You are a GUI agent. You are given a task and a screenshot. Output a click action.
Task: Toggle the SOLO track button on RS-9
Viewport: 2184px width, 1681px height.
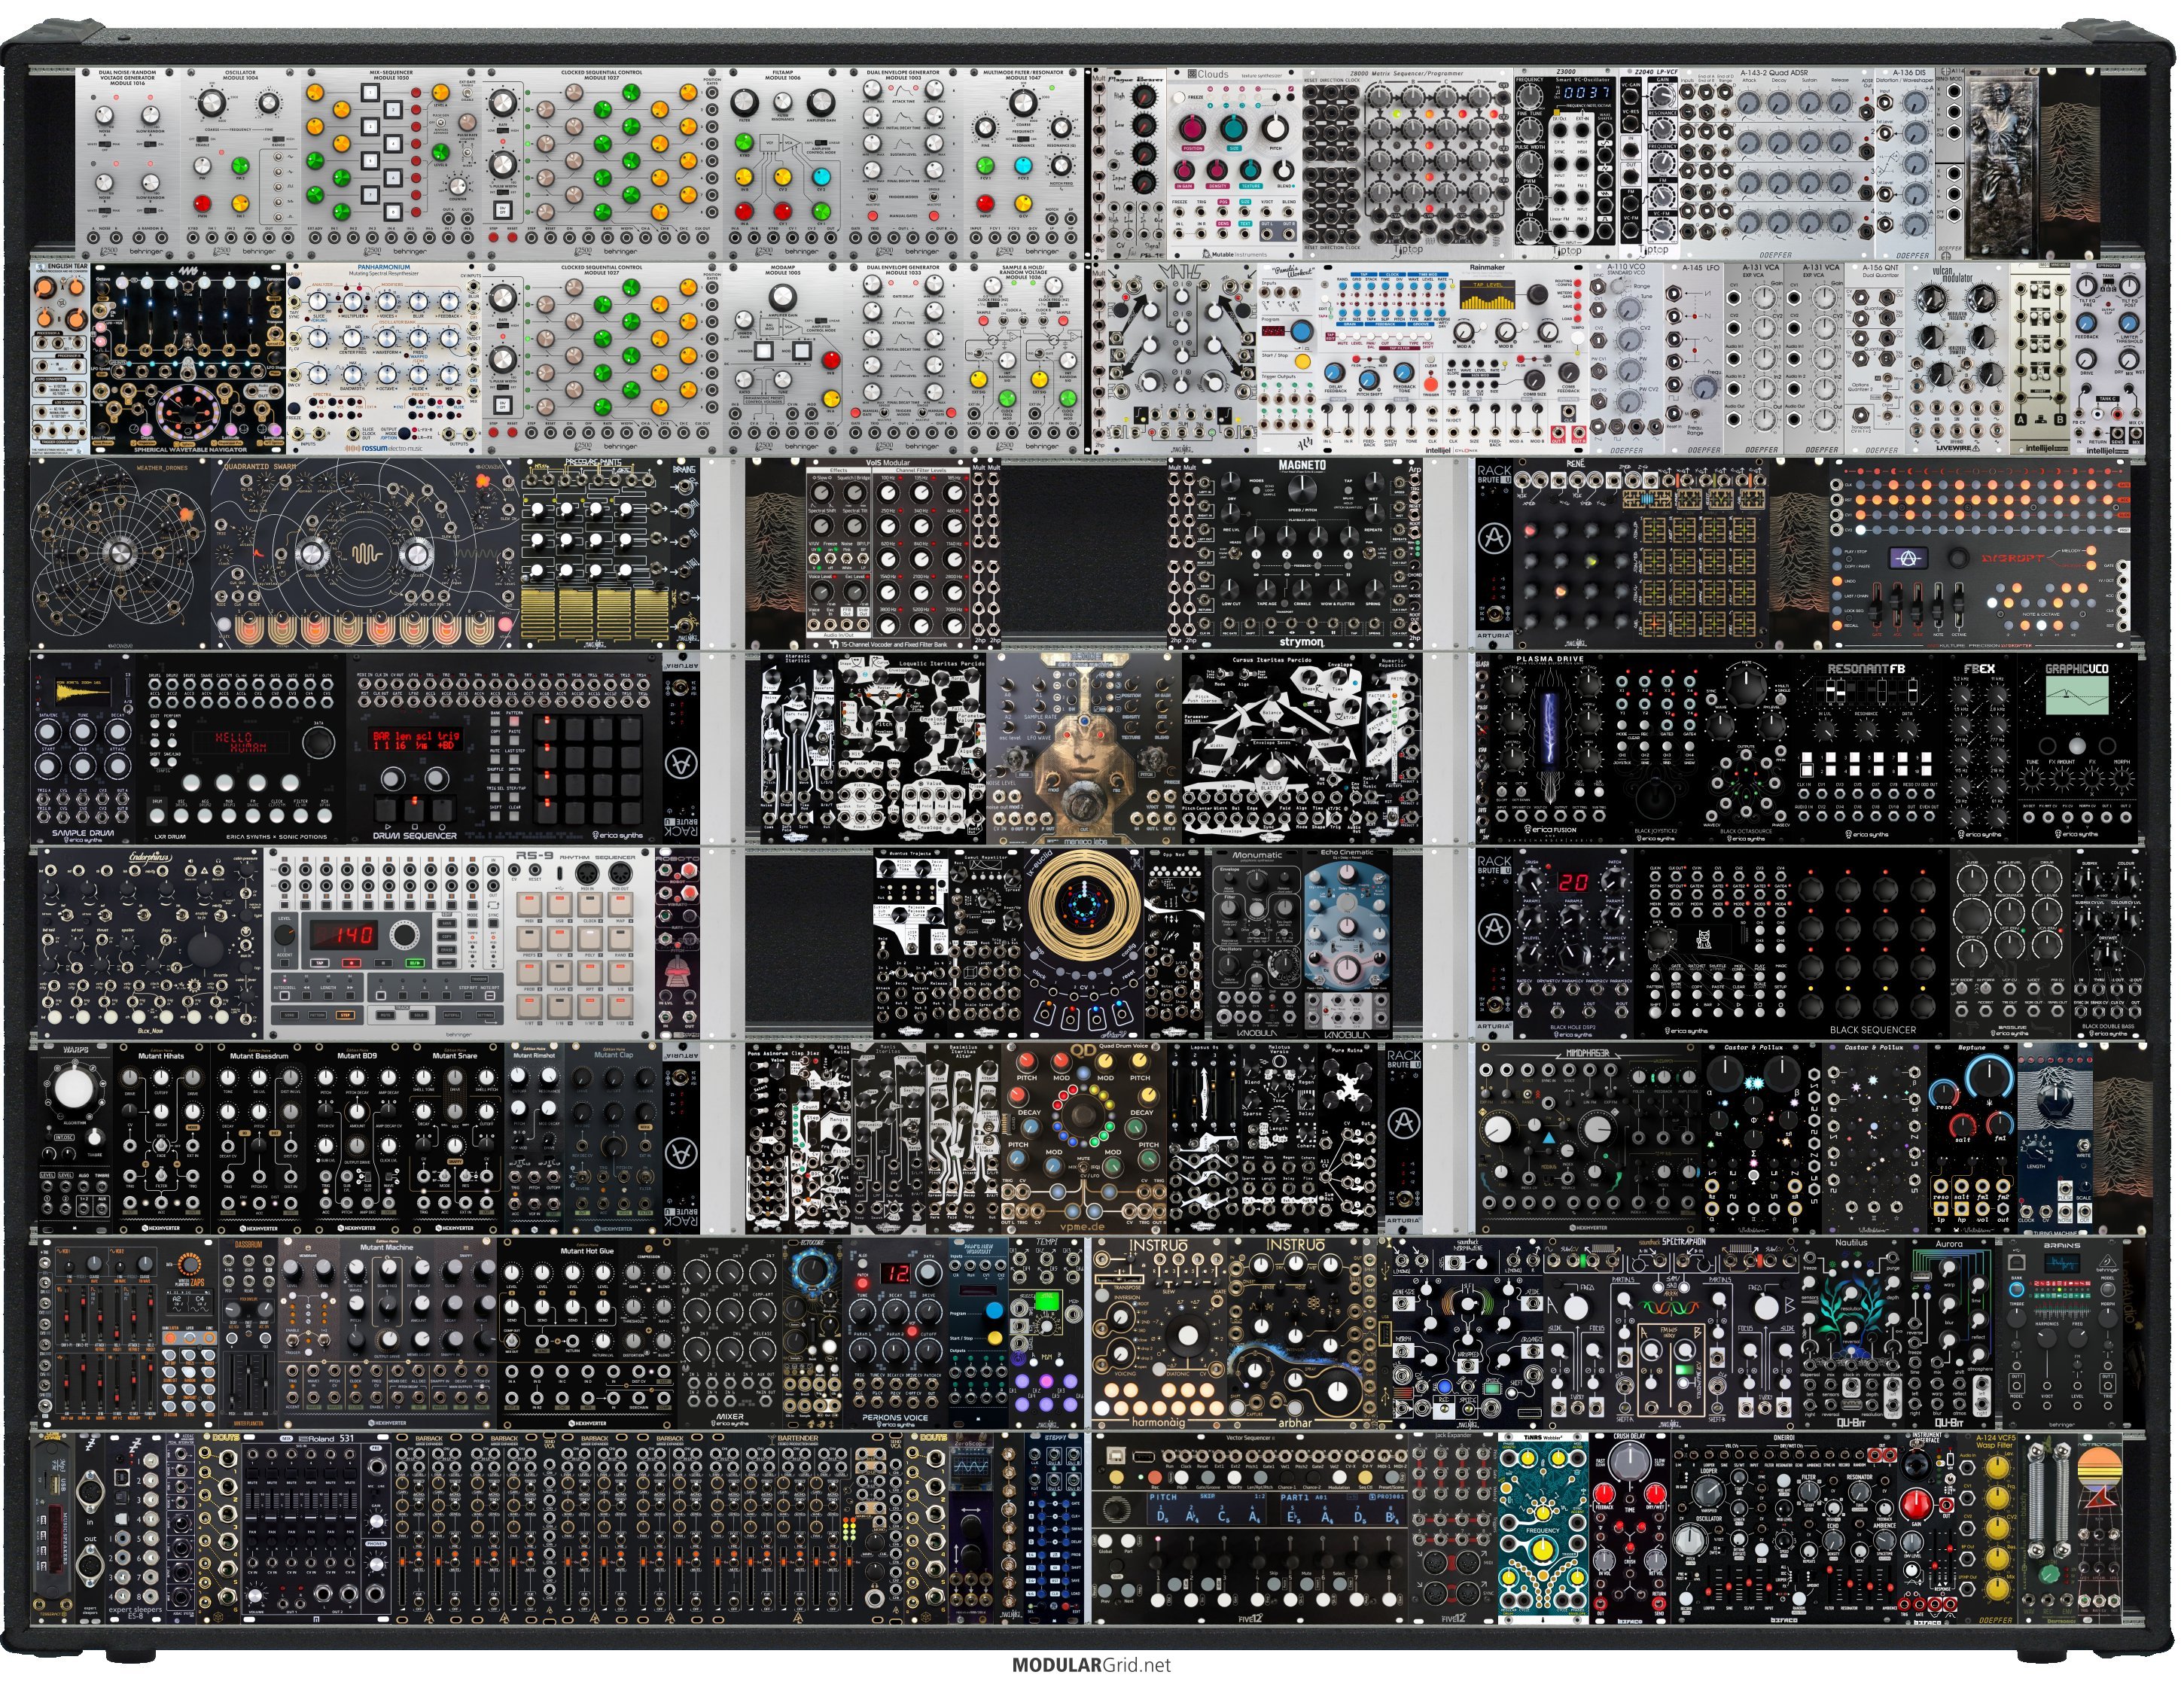tap(419, 1015)
